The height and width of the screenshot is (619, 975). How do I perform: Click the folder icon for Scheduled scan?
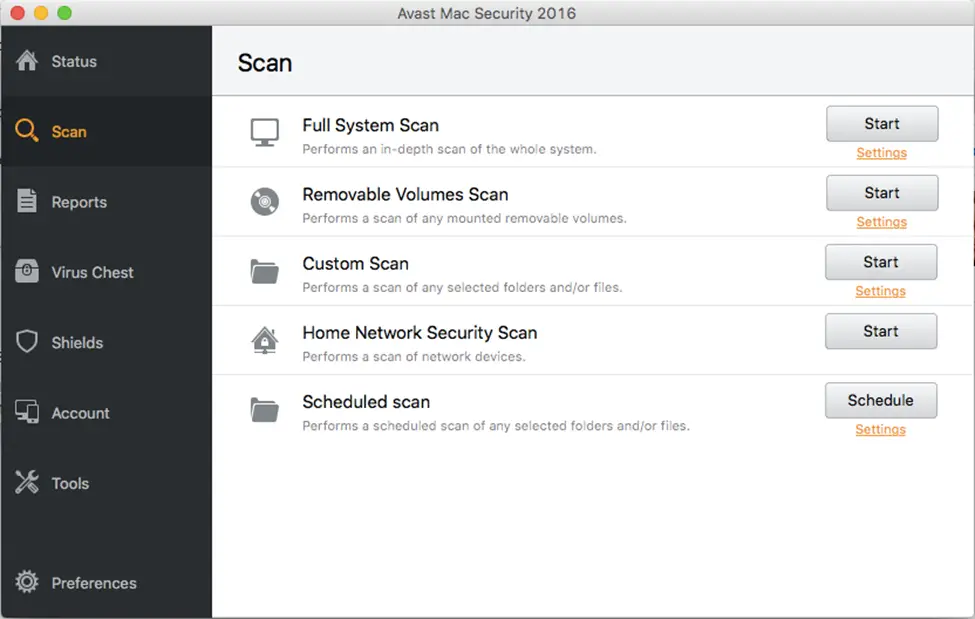[265, 410]
